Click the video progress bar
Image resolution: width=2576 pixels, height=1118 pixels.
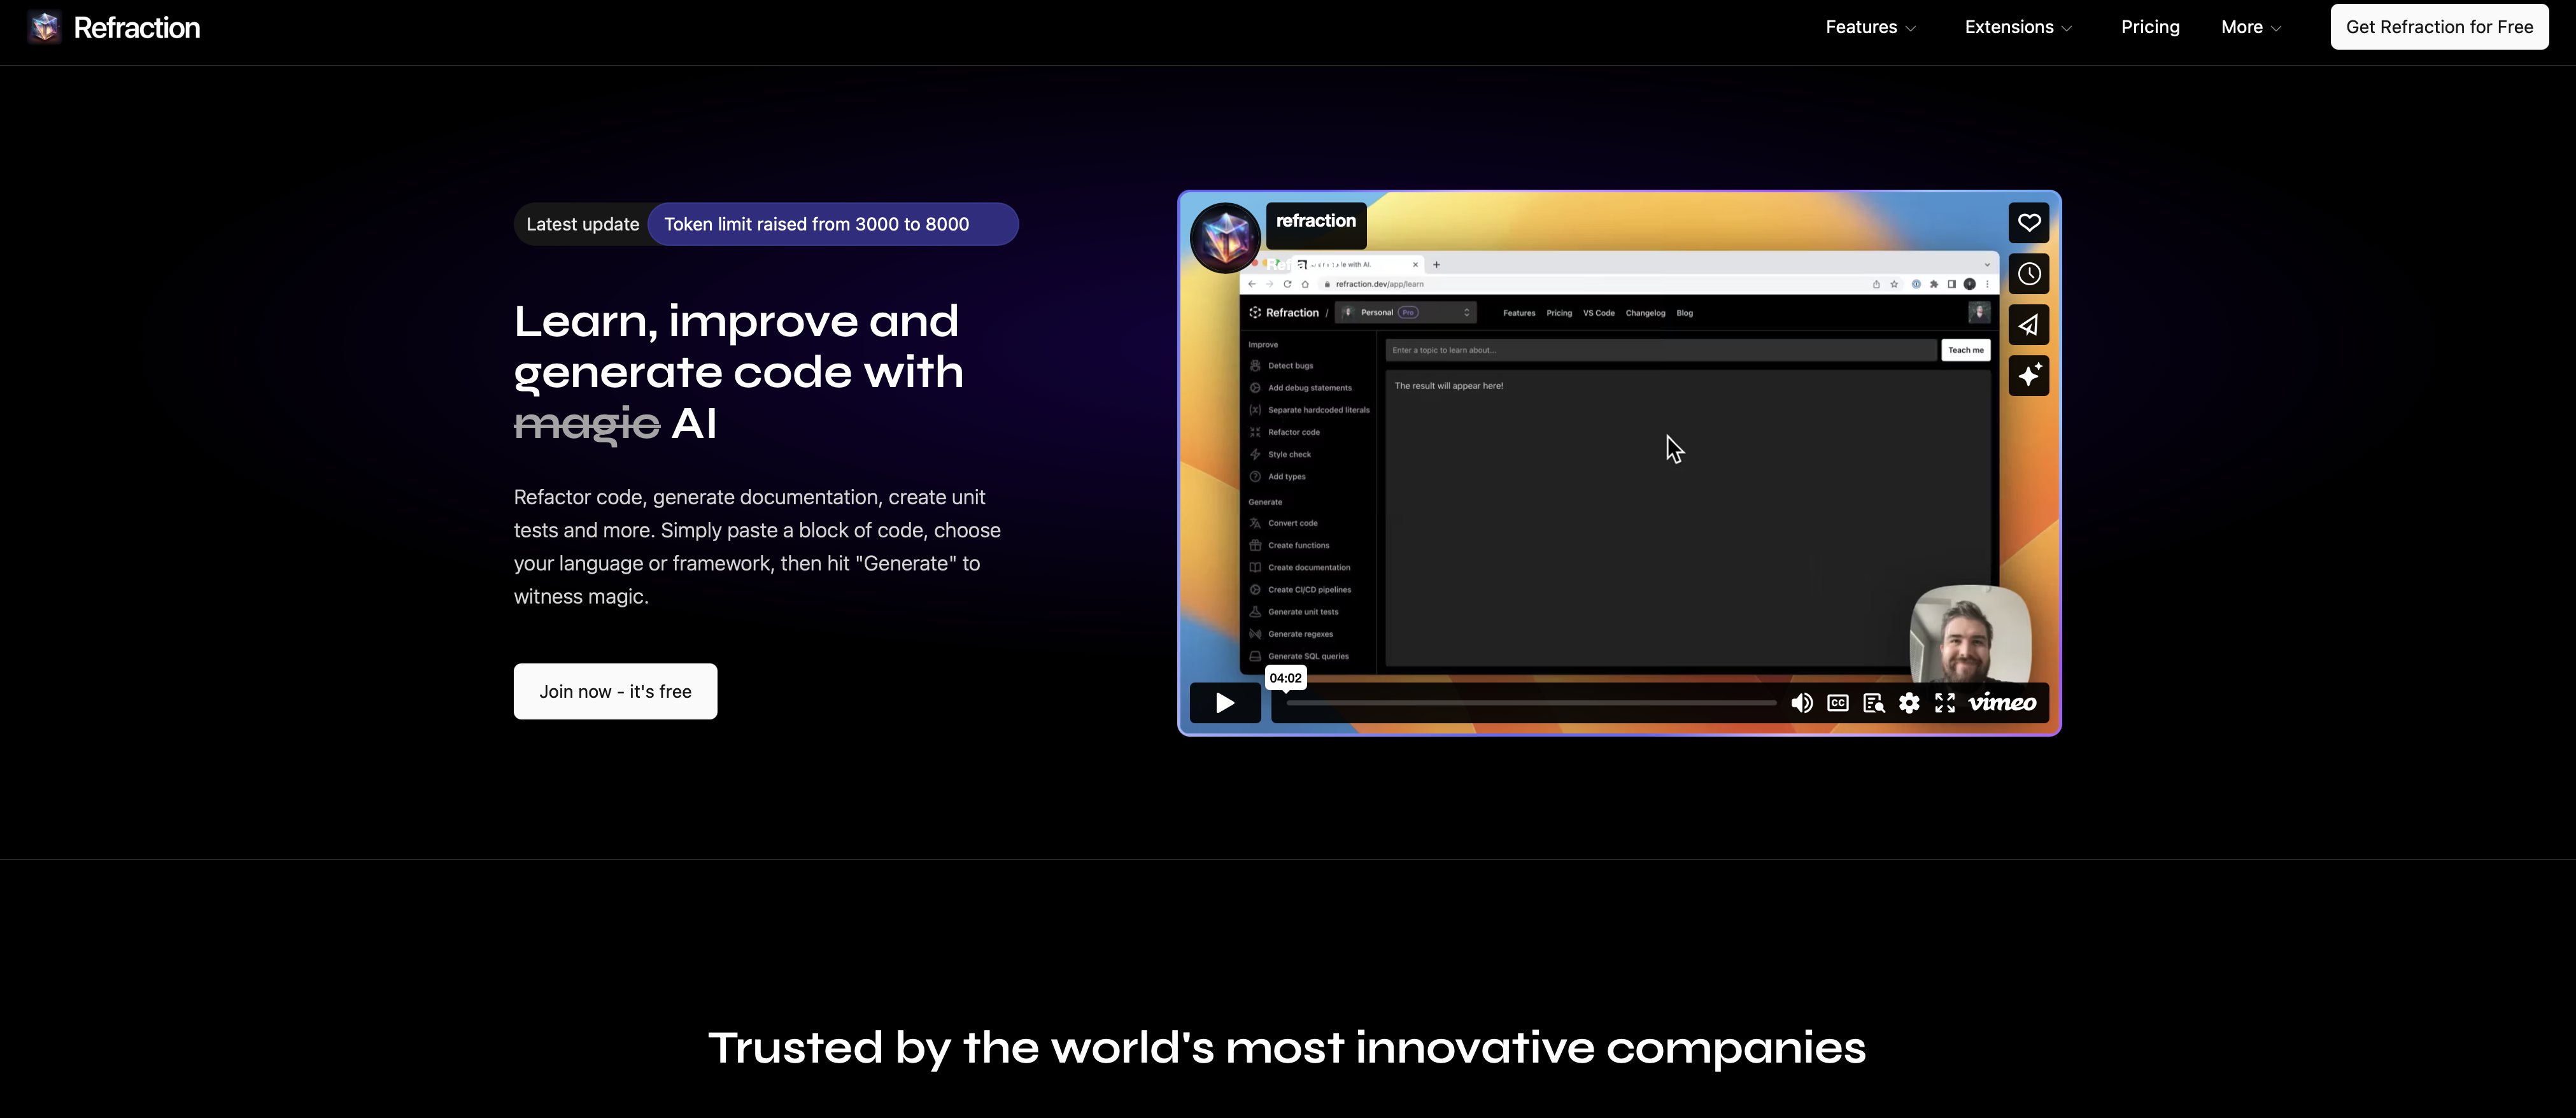click(x=1530, y=703)
